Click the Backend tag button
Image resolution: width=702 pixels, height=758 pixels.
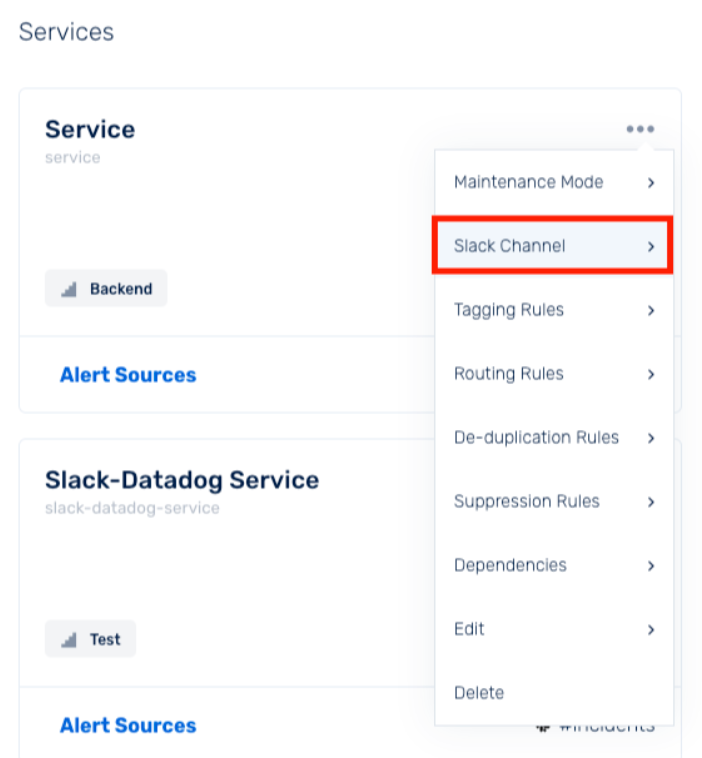pyautogui.click(x=106, y=289)
